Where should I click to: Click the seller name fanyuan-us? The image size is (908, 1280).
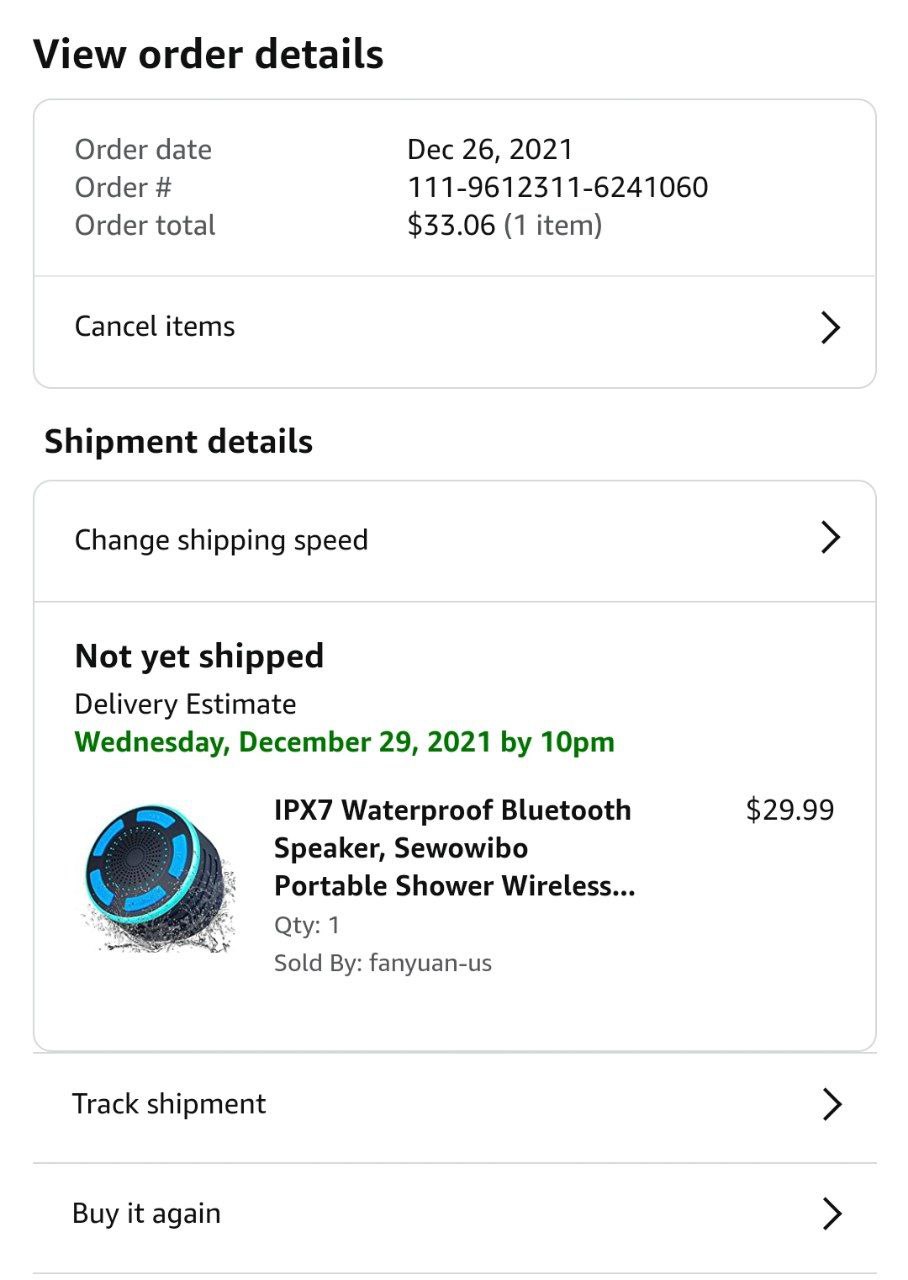[x=430, y=963]
